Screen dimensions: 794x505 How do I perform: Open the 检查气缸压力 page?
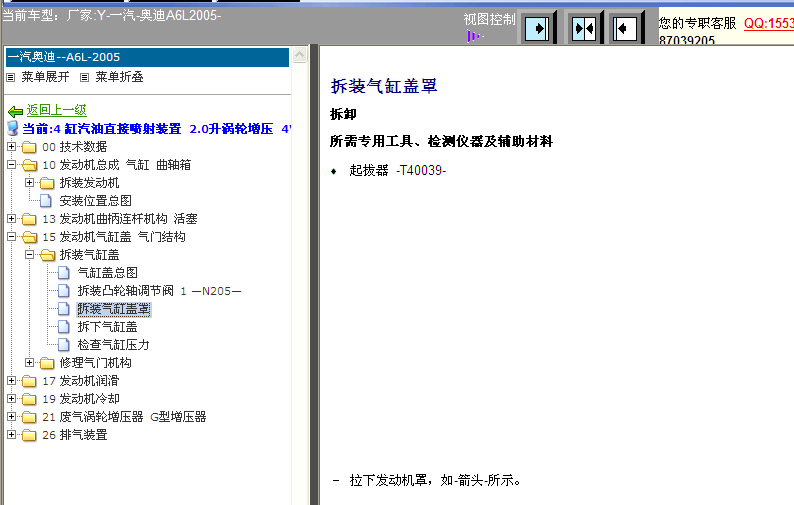(113, 345)
